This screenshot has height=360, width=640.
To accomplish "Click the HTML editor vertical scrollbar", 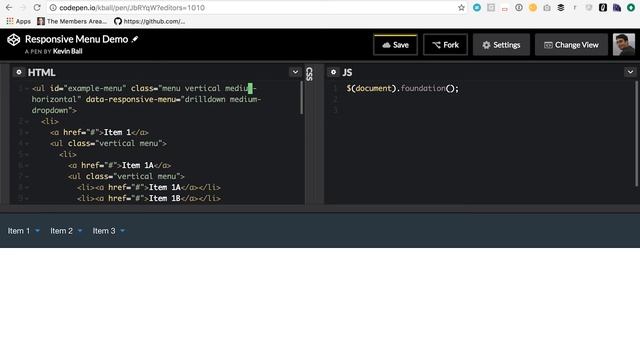I will (302, 98).
